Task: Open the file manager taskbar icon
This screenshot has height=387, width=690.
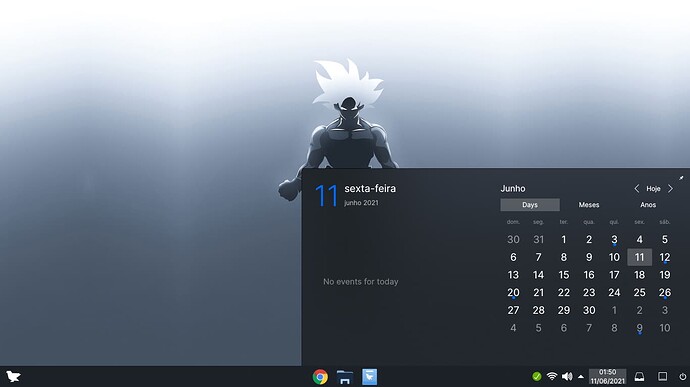Action: point(345,377)
